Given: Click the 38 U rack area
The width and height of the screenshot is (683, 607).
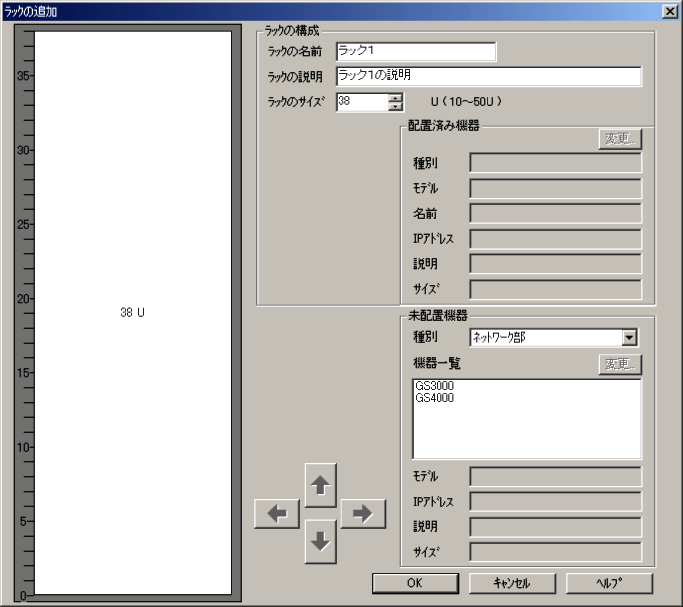Looking at the screenshot, I should pos(133,312).
